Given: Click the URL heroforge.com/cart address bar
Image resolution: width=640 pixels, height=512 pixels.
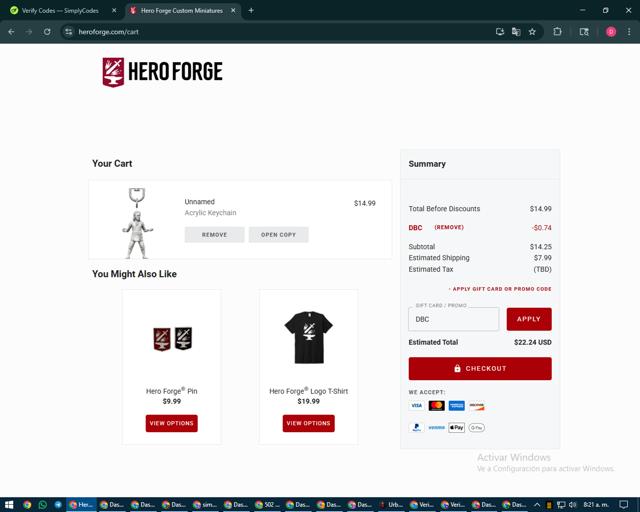Looking at the screenshot, I should coord(109,32).
